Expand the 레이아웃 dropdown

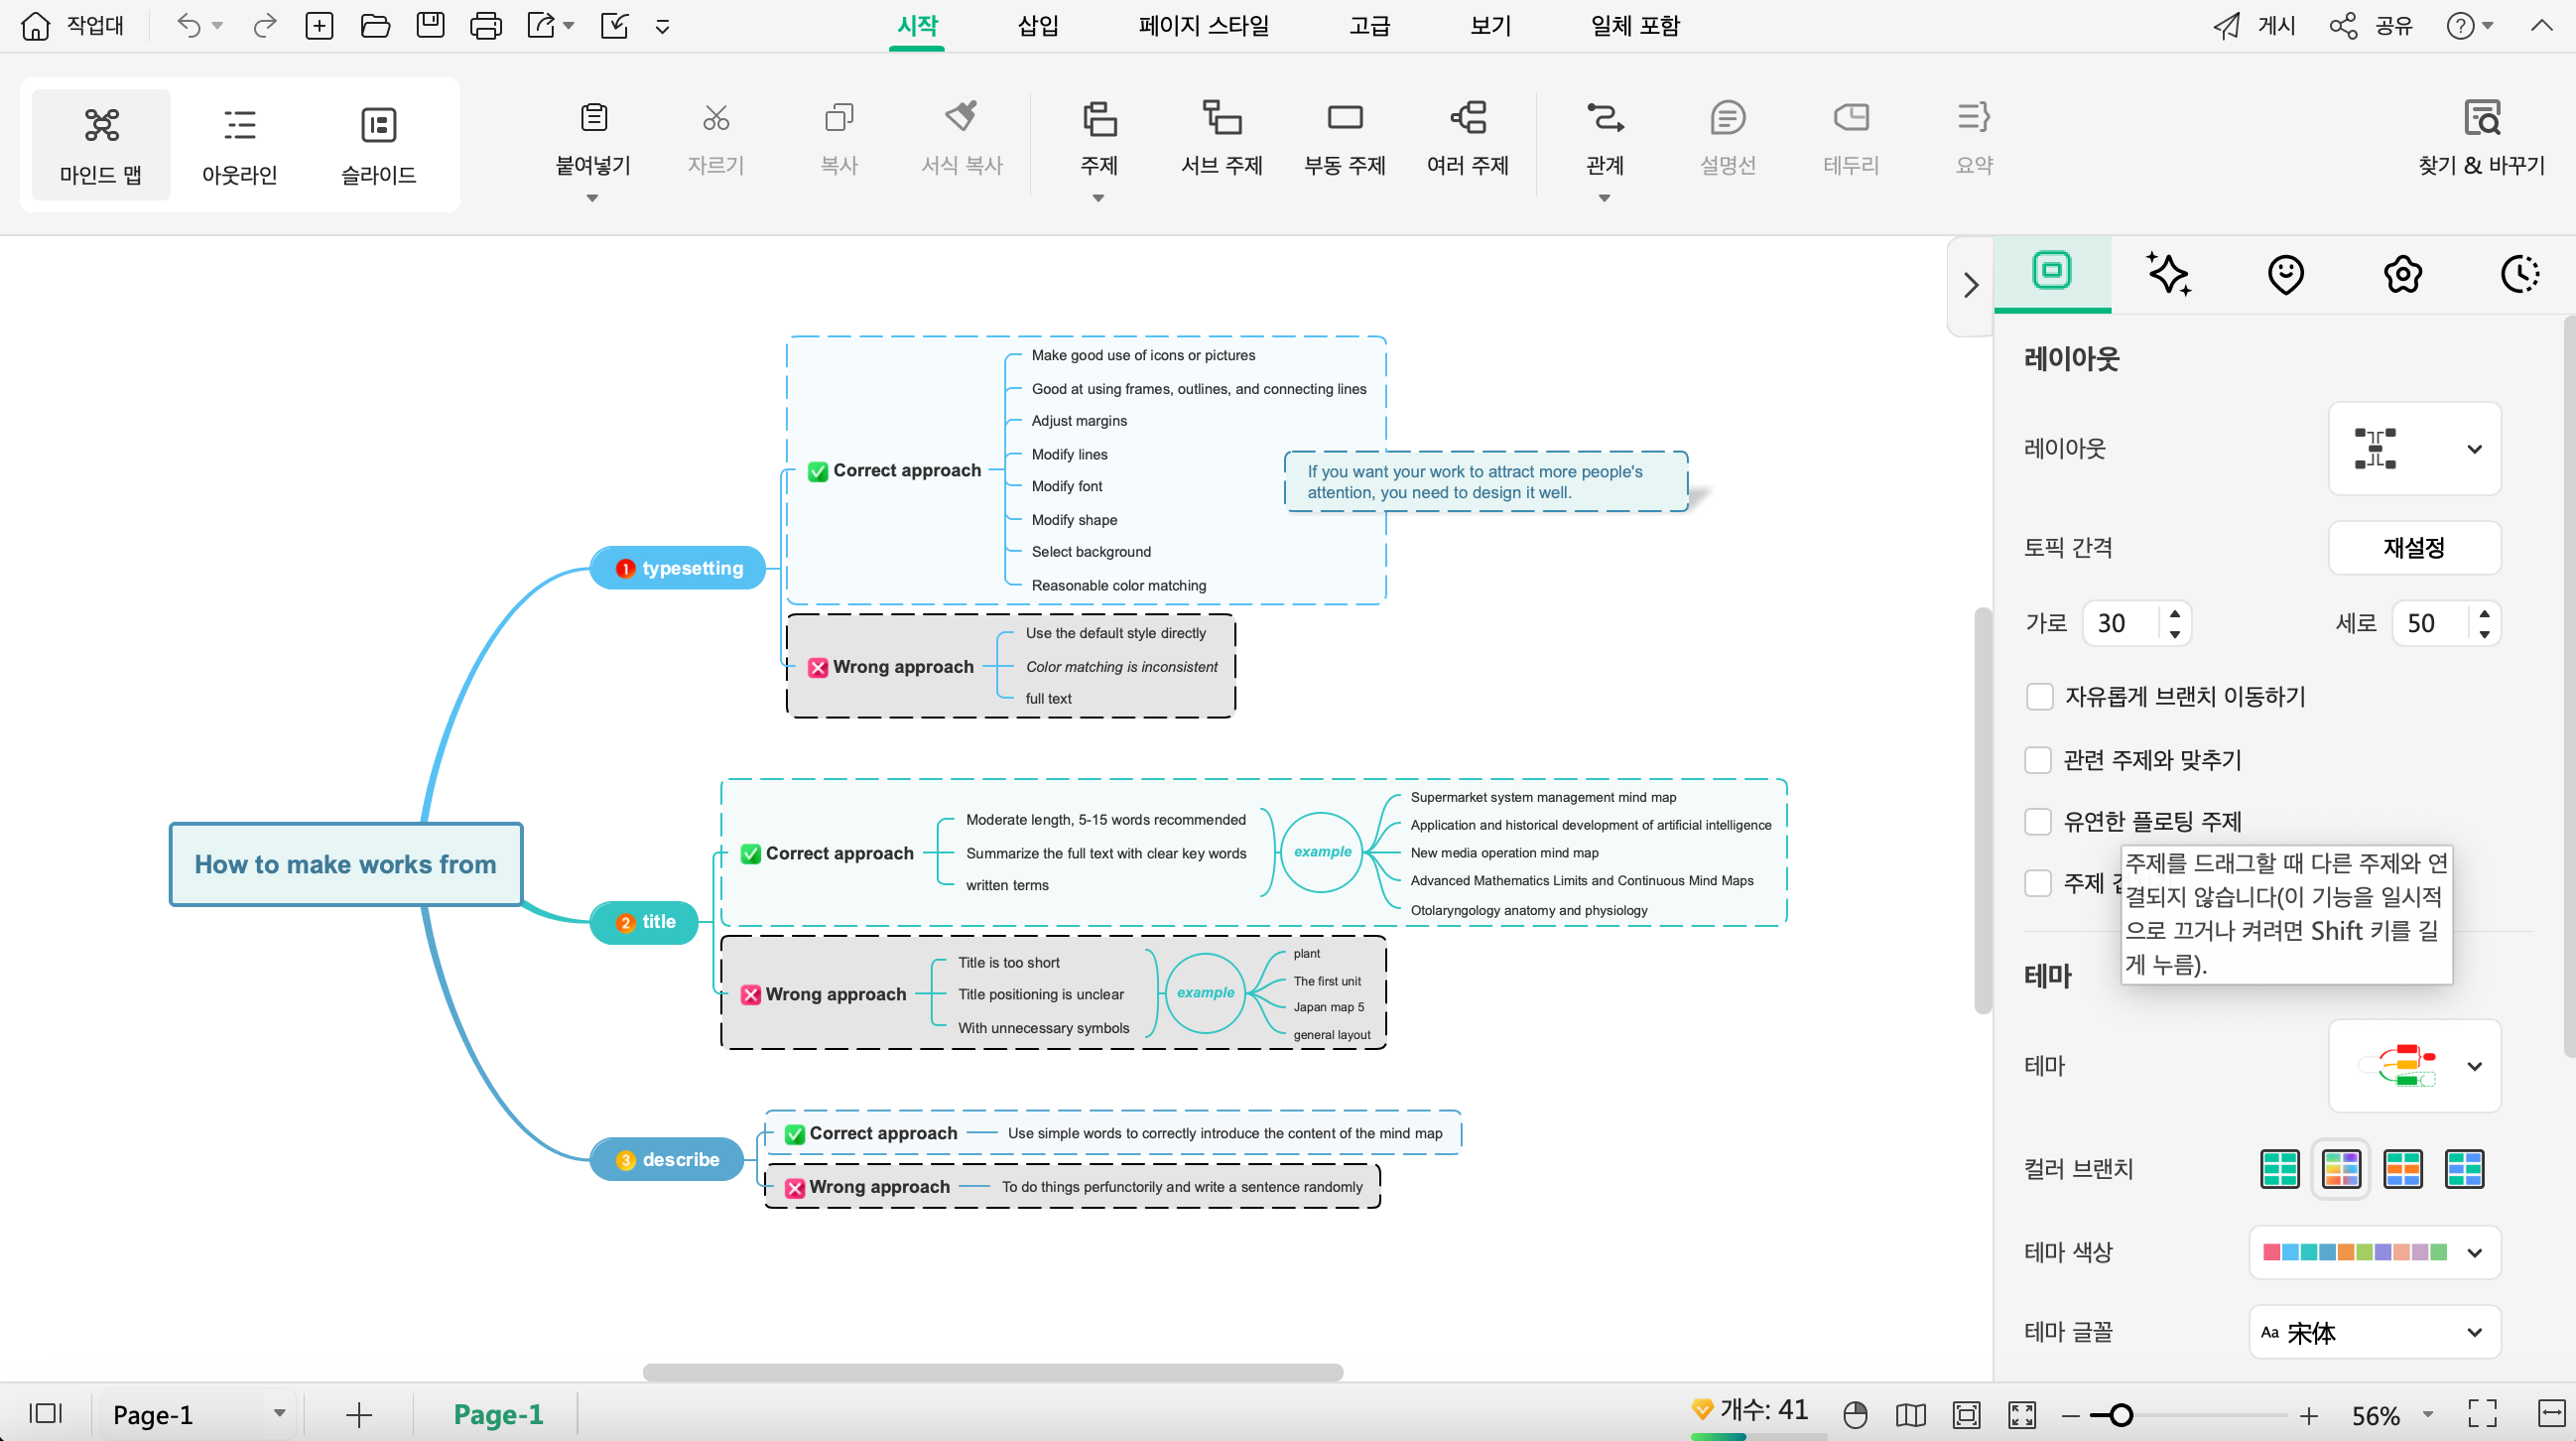coord(2411,448)
